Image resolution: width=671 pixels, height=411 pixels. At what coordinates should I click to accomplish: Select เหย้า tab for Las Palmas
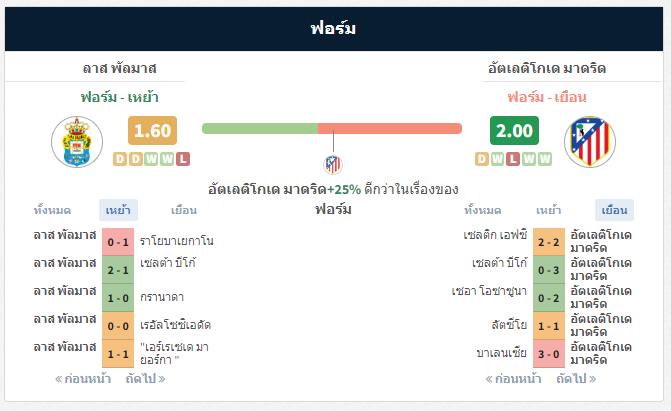[118, 210]
